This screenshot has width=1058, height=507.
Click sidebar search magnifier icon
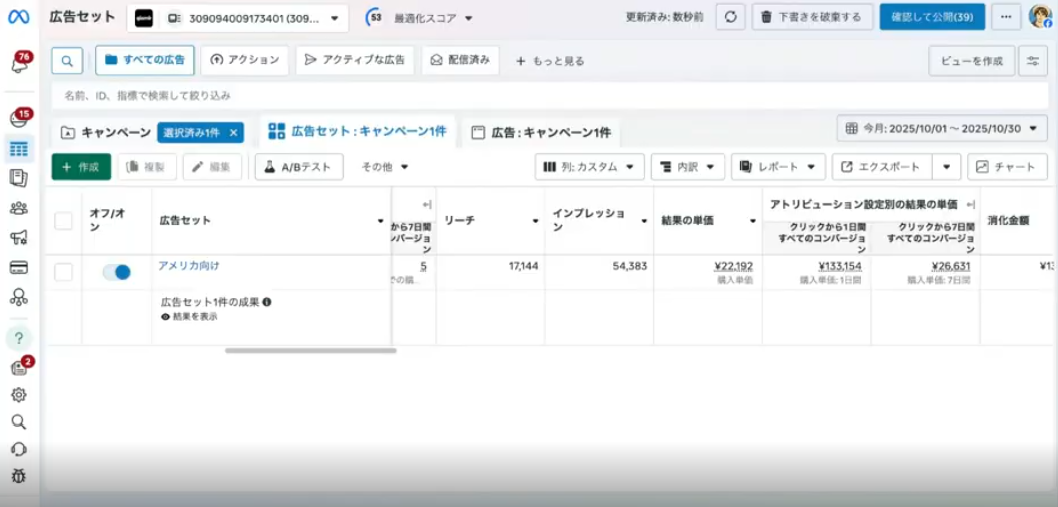(19, 422)
